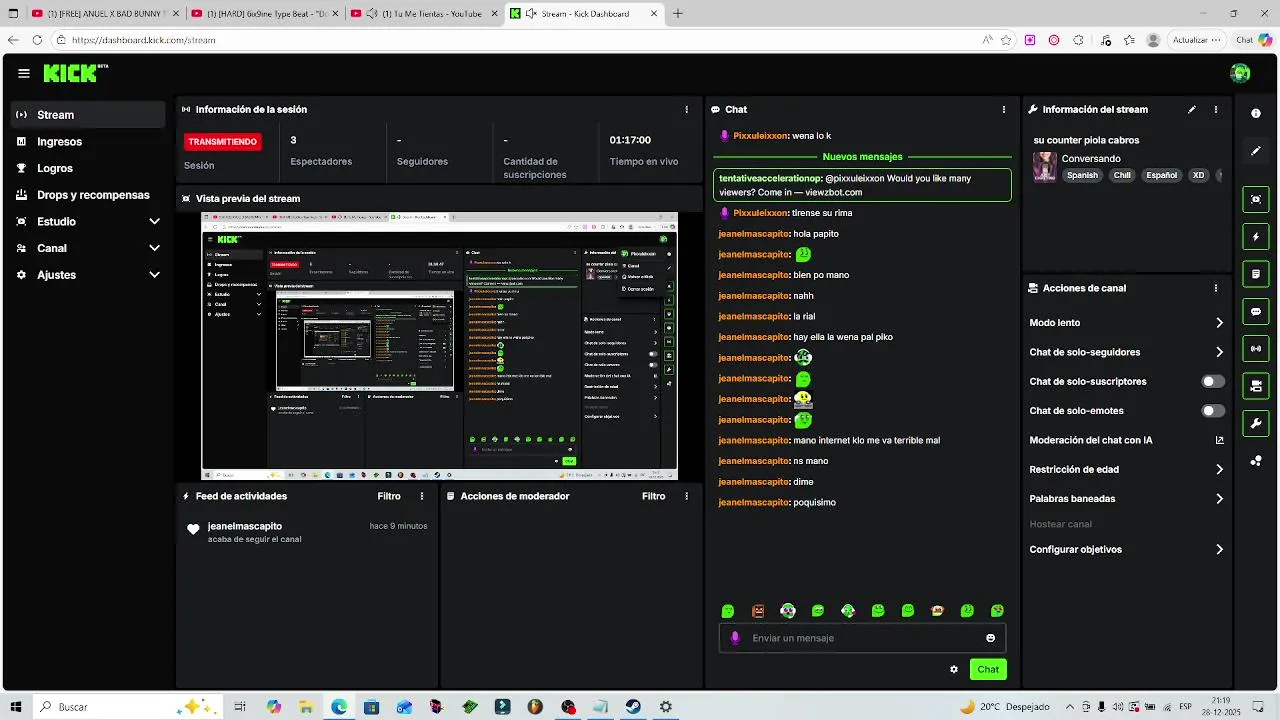Open the Chat panel three-dot menu
This screenshot has width=1280, height=720.
pos(1004,109)
